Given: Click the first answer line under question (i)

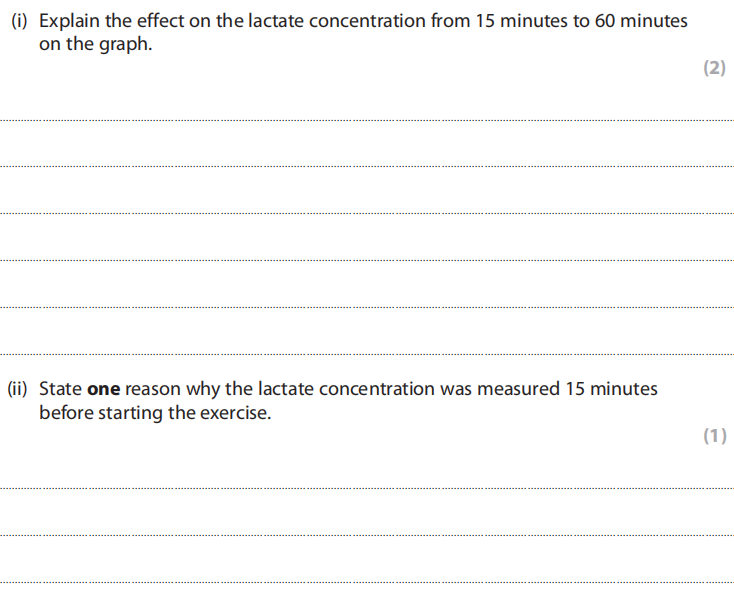Looking at the screenshot, I should pyautogui.click(x=367, y=120).
